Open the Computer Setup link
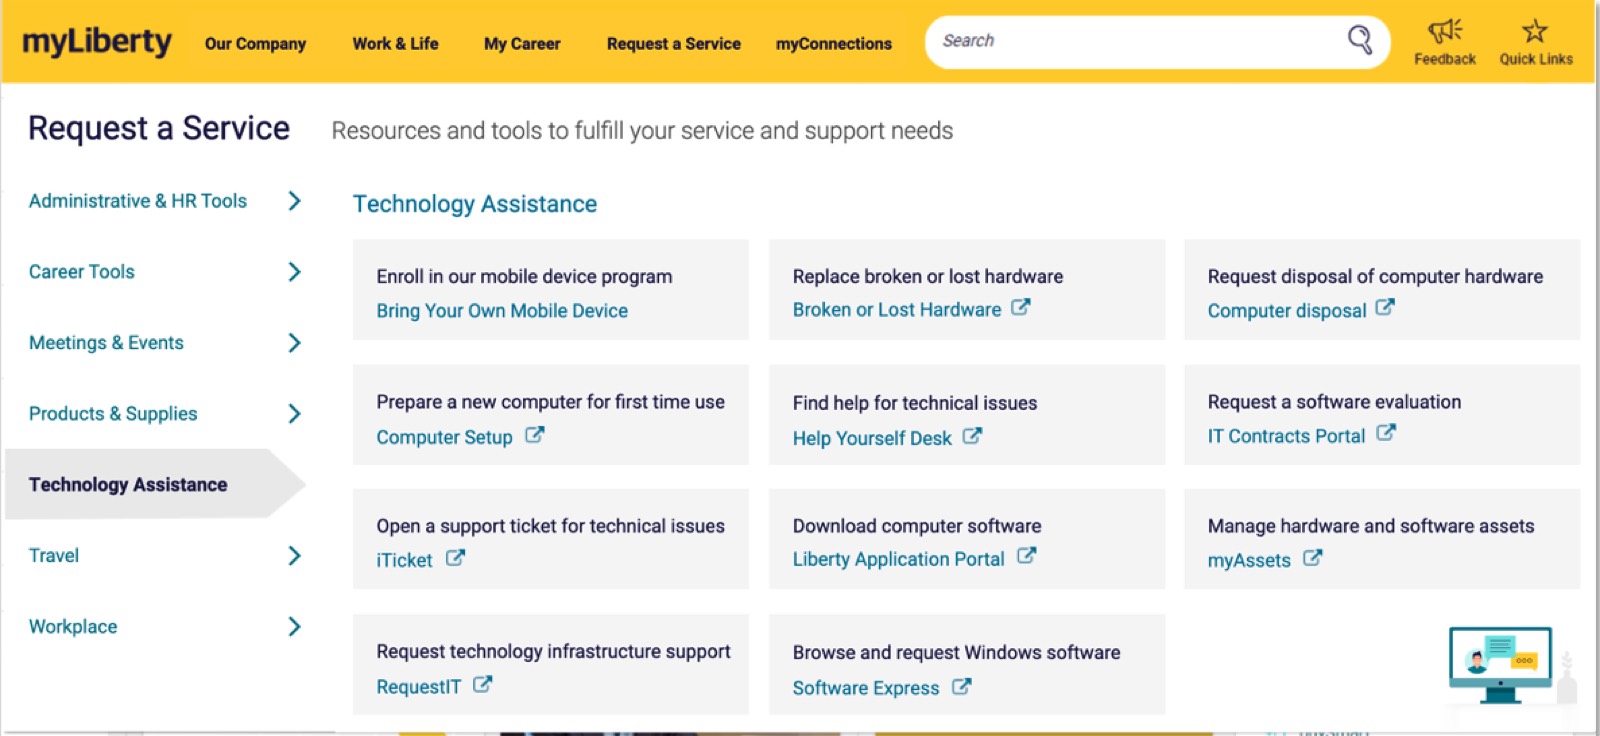Screen dimensions: 1600x736 pos(444,437)
